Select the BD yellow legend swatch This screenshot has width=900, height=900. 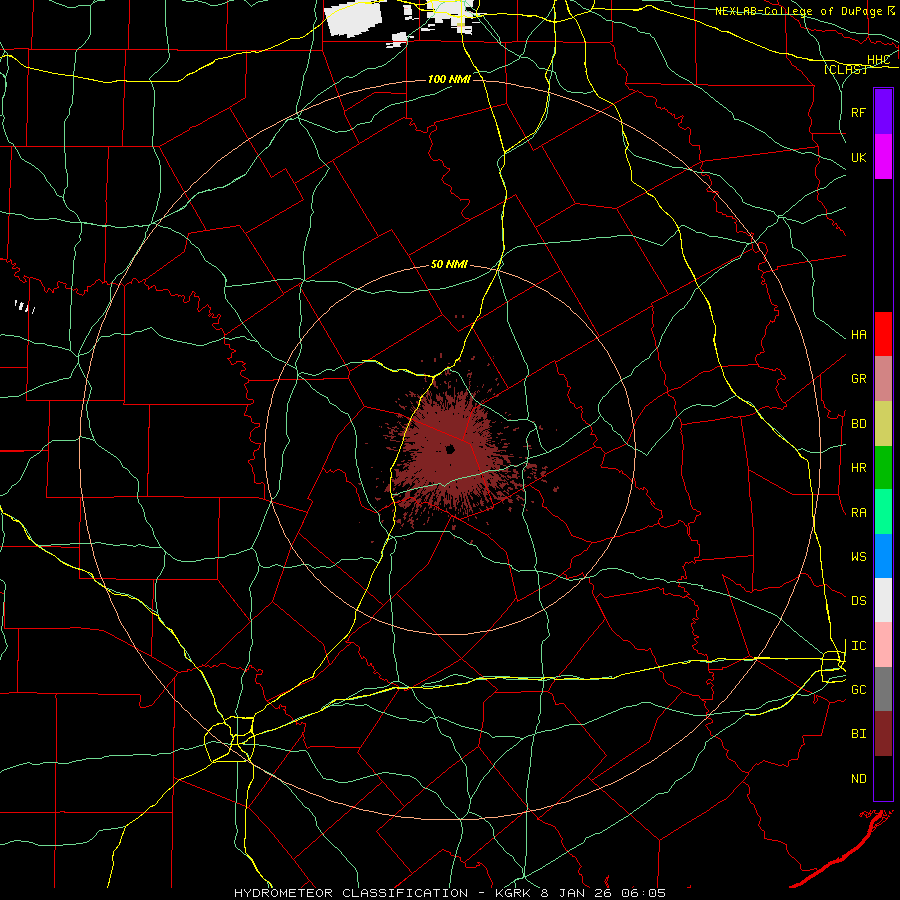(883, 424)
